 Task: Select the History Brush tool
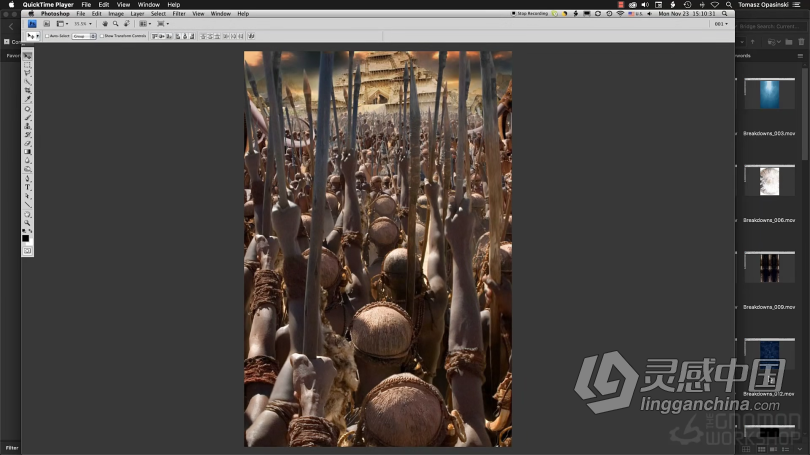[x=27, y=135]
